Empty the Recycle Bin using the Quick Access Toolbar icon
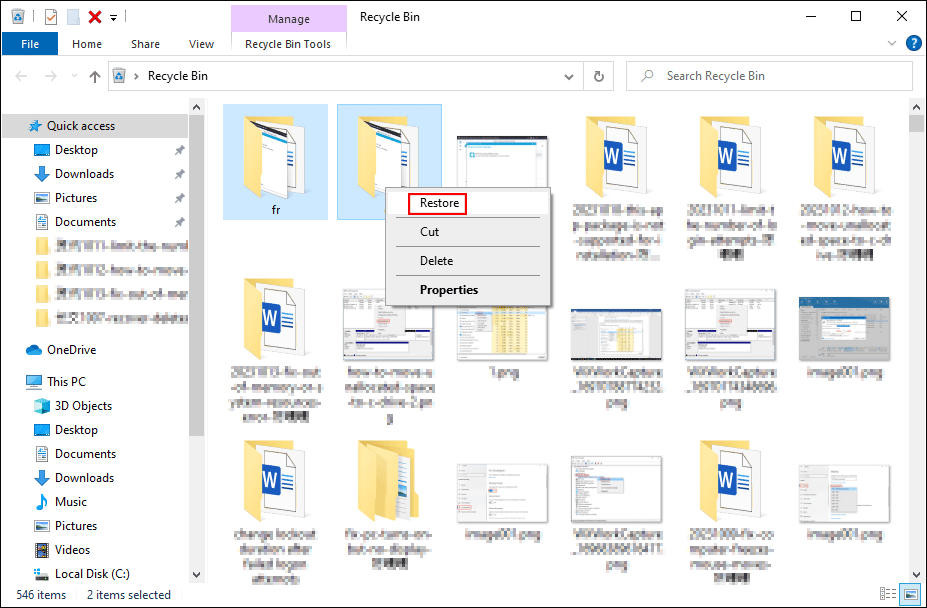The width and height of the screenshot is (927, 608). click(x=17, y=16)
